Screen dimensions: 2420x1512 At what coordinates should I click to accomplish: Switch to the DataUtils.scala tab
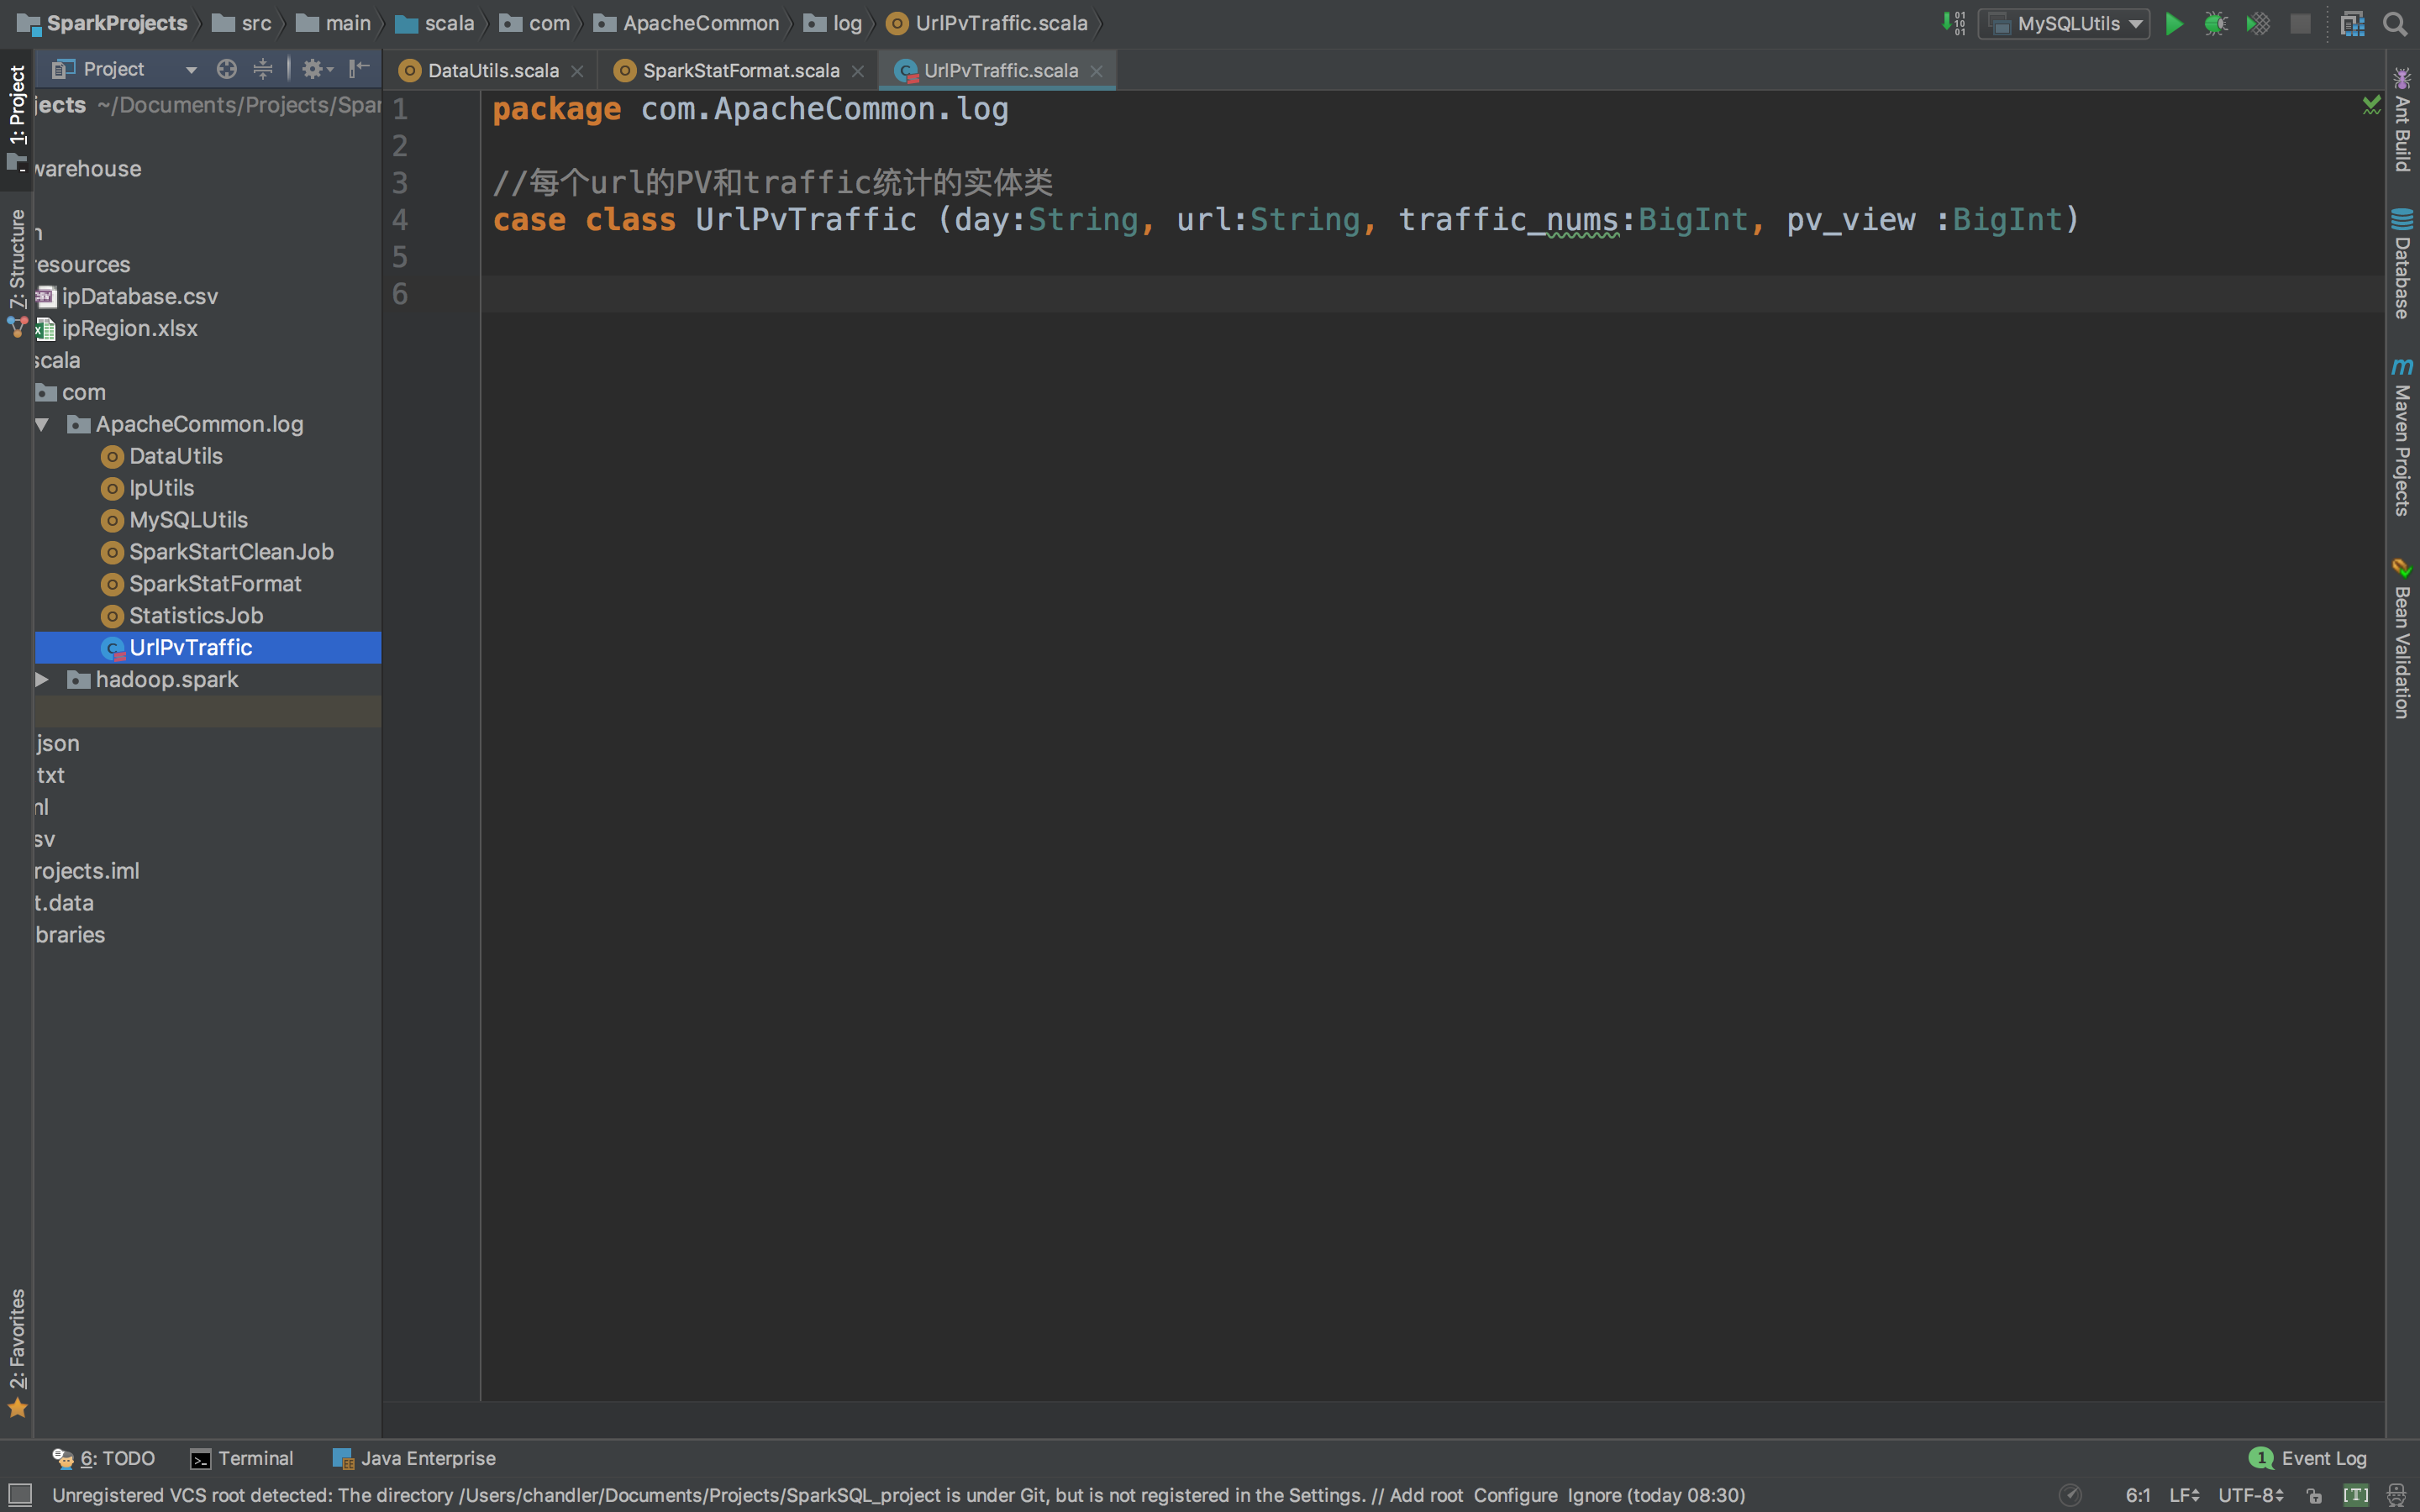[x=492, y=71]
